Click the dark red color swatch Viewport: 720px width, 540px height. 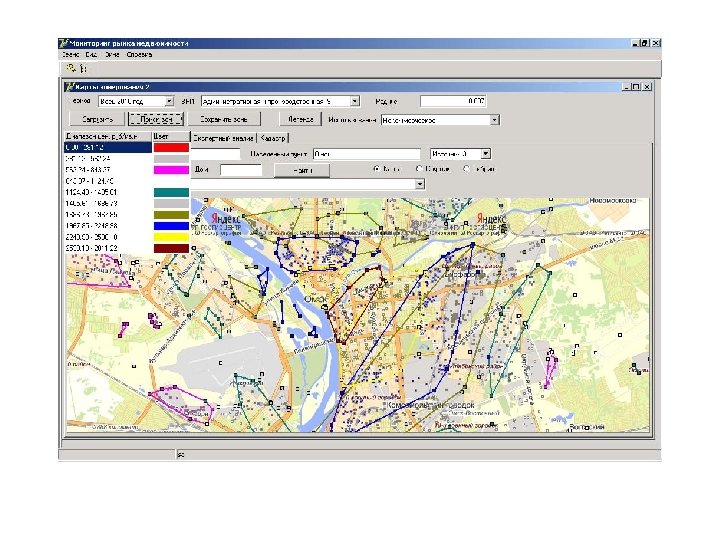click(171, 248)
